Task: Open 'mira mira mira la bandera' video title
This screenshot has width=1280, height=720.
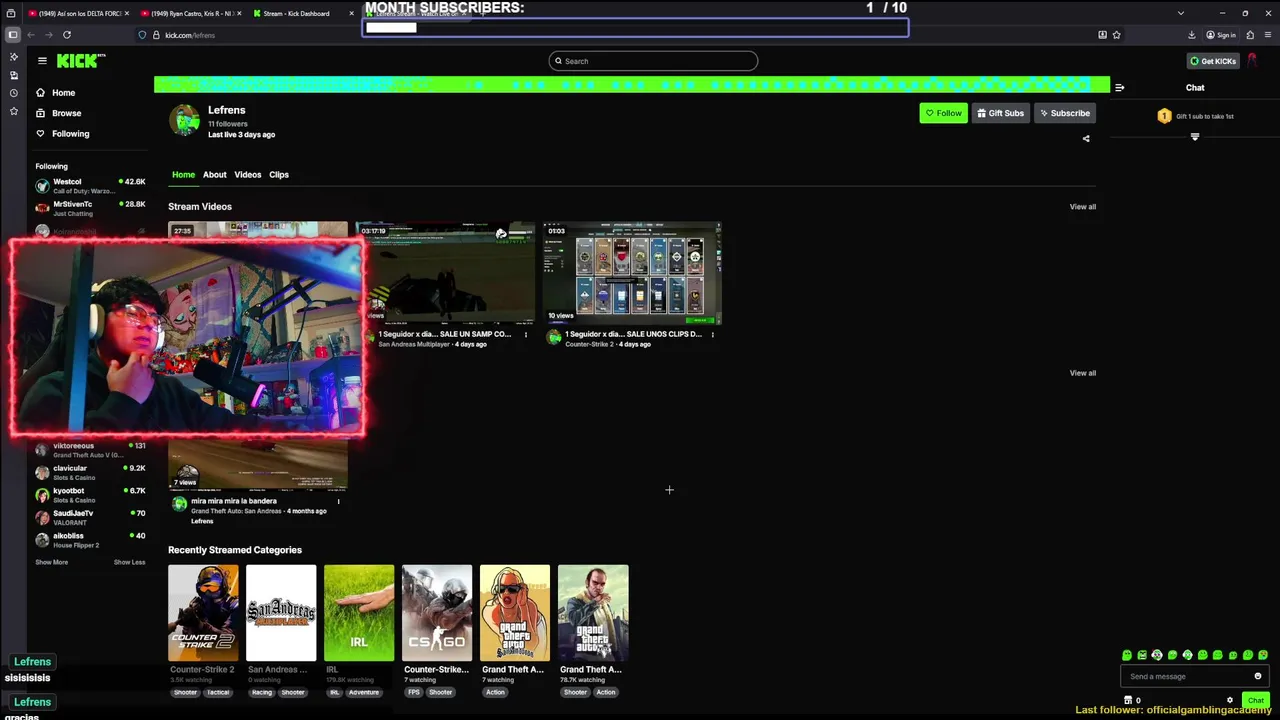Action: coord(234,501)
